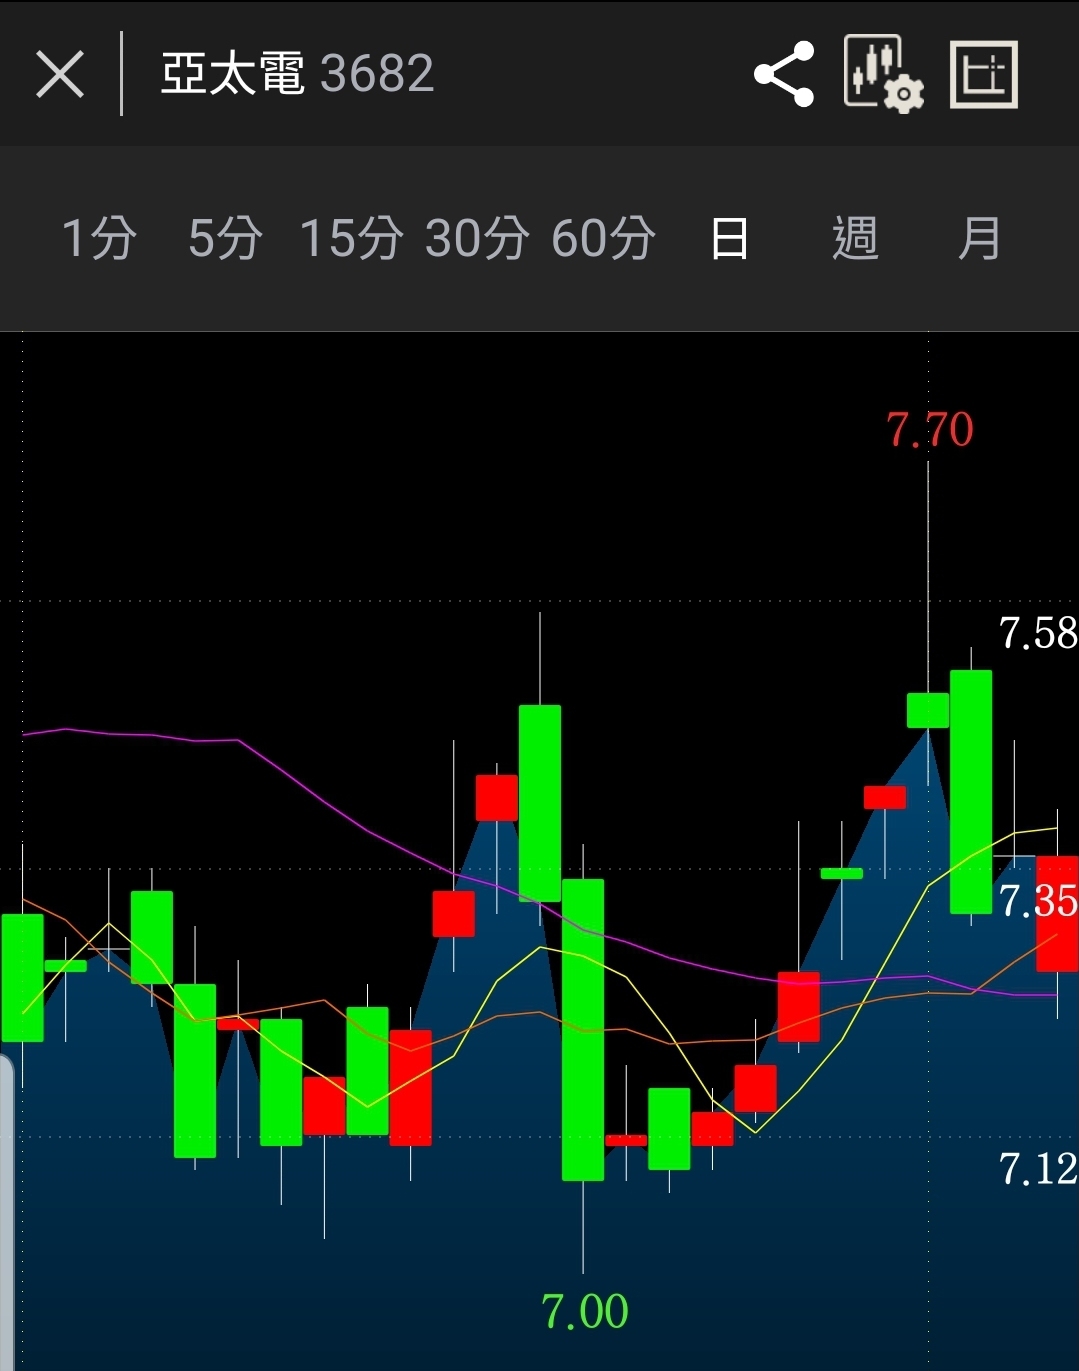1079x1371 pixels.
Task: Tap the green 7.00 low price label
Action: coord(584,1311)
